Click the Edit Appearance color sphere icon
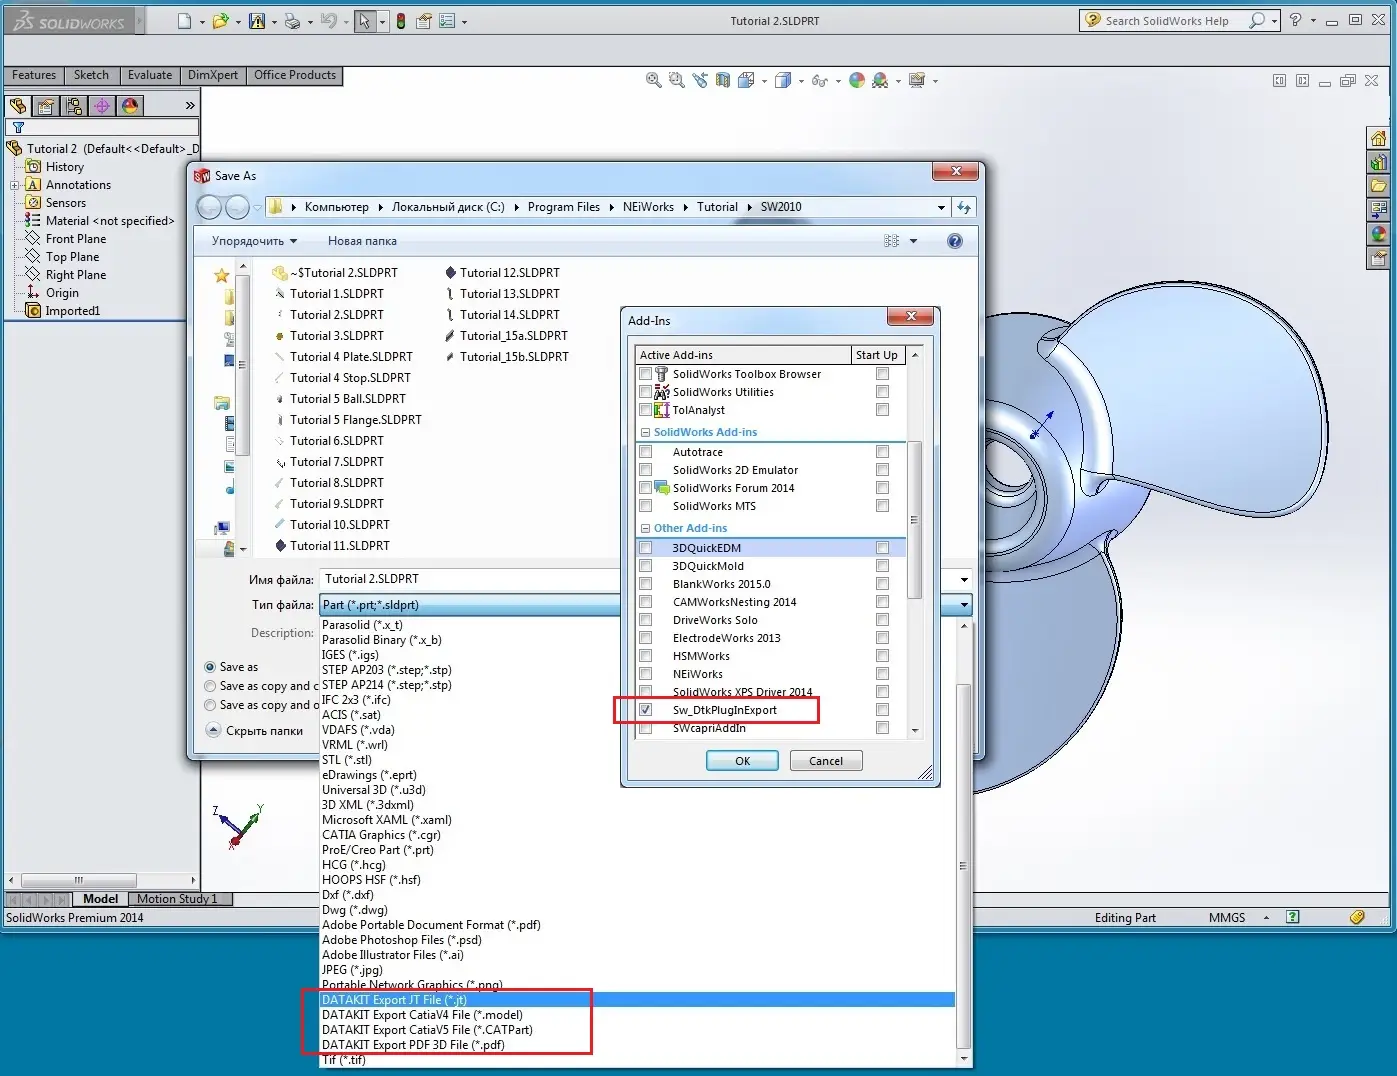Screen dimensions: 1397x1076 point(857,81)
